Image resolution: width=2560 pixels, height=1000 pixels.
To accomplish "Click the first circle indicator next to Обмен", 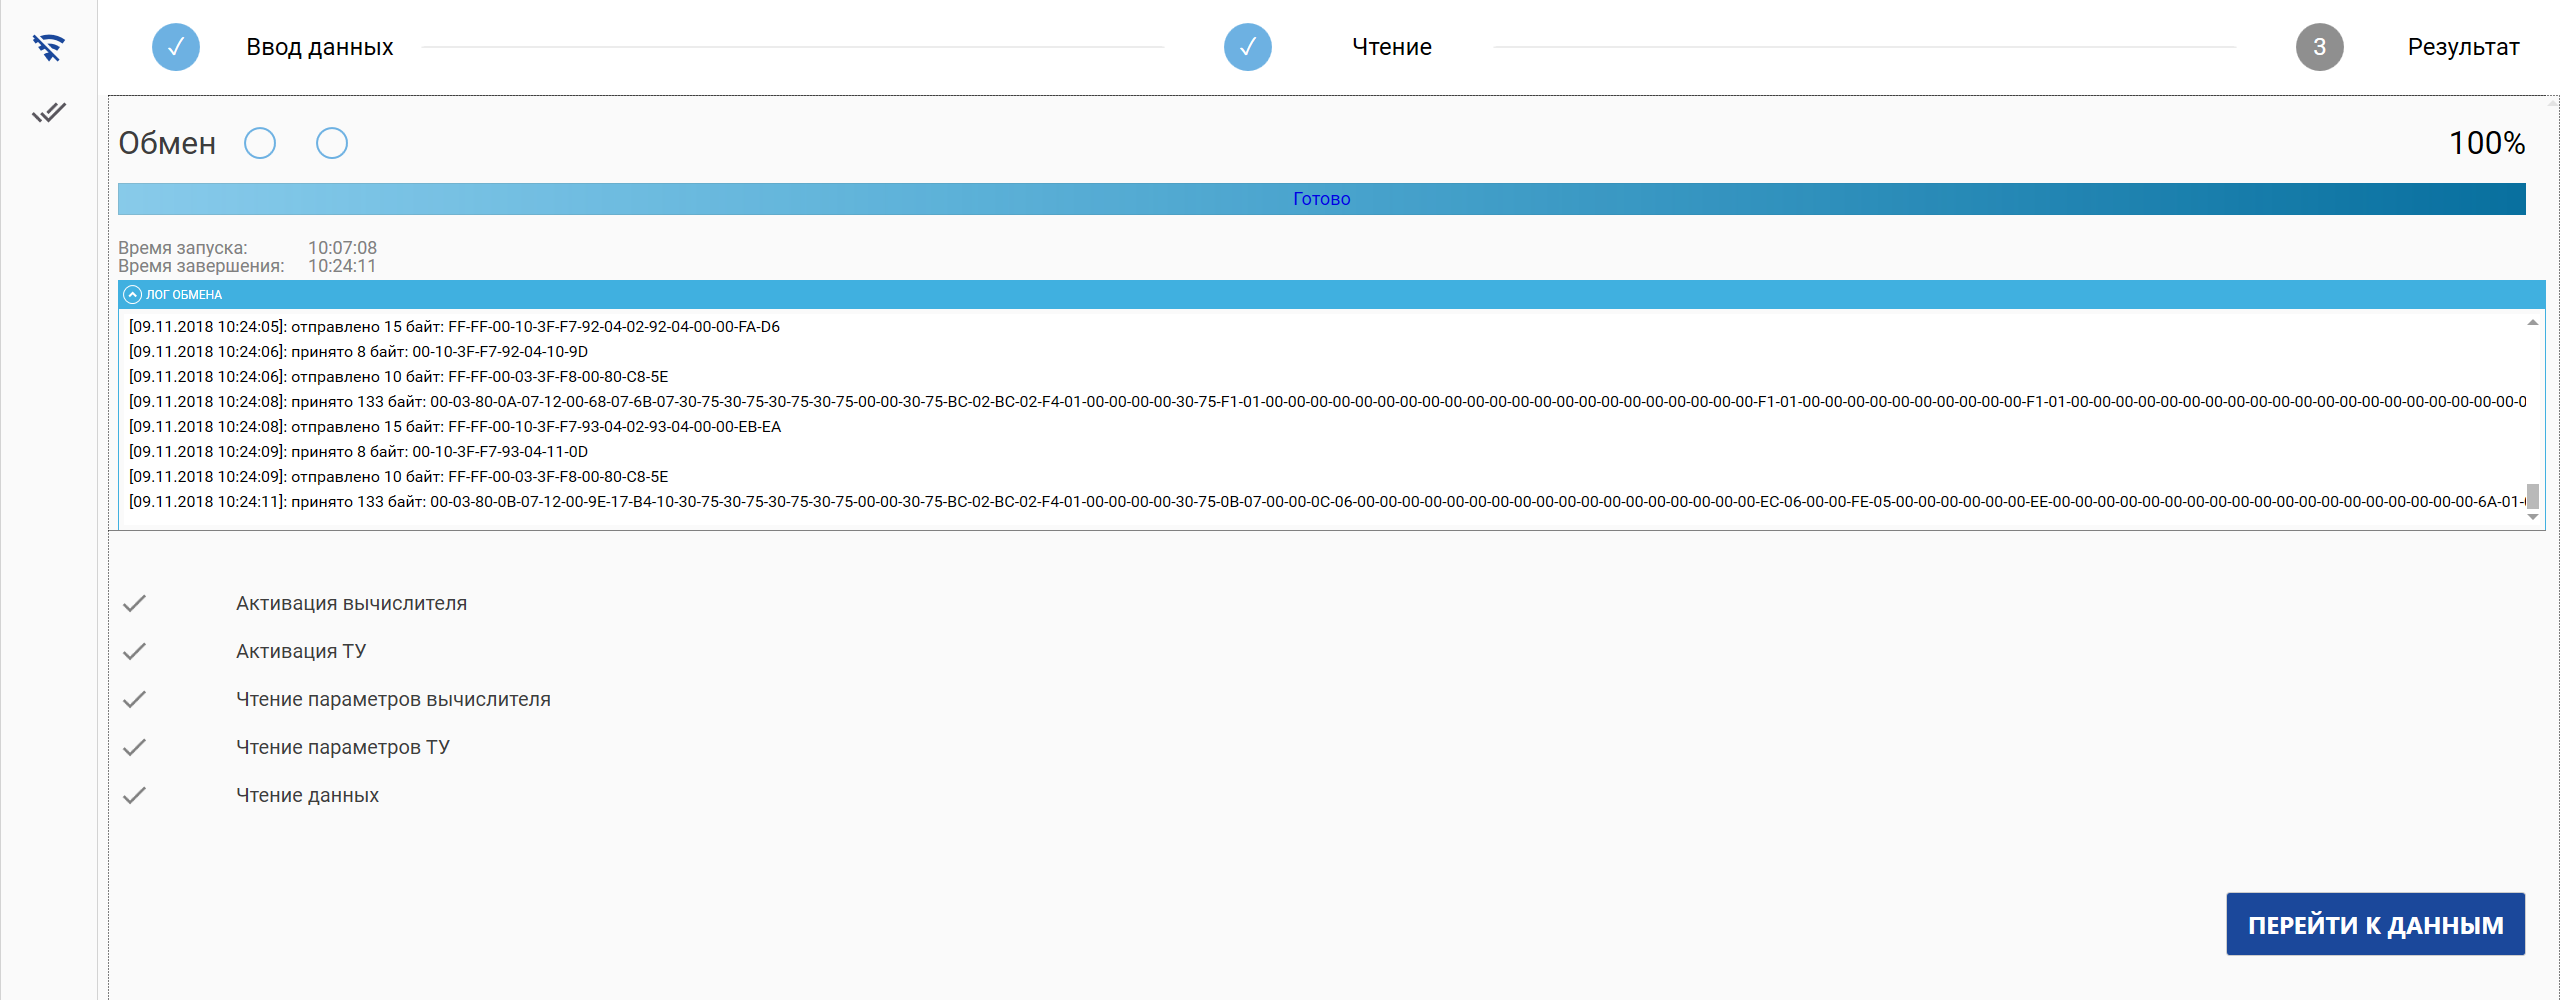I will 260,143.
